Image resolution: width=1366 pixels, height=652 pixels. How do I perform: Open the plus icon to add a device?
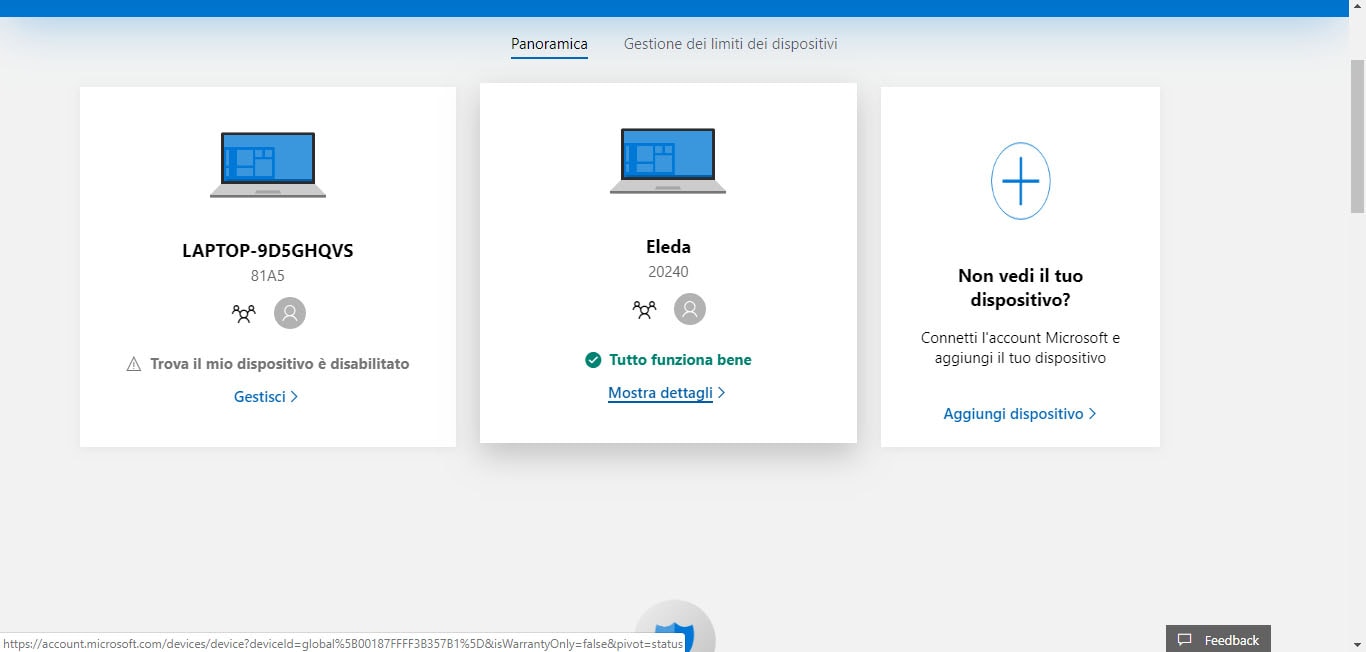coord(1020,181)
